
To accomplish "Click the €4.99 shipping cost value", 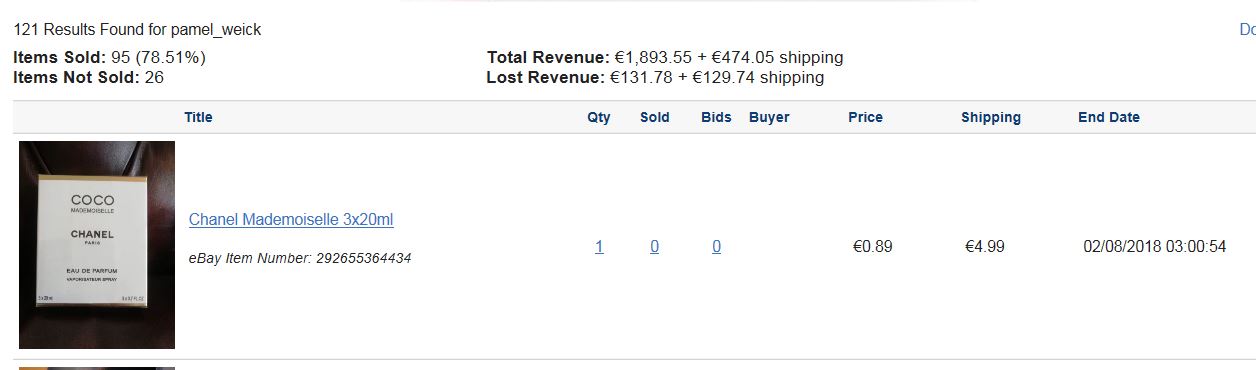I will point(984,246).
